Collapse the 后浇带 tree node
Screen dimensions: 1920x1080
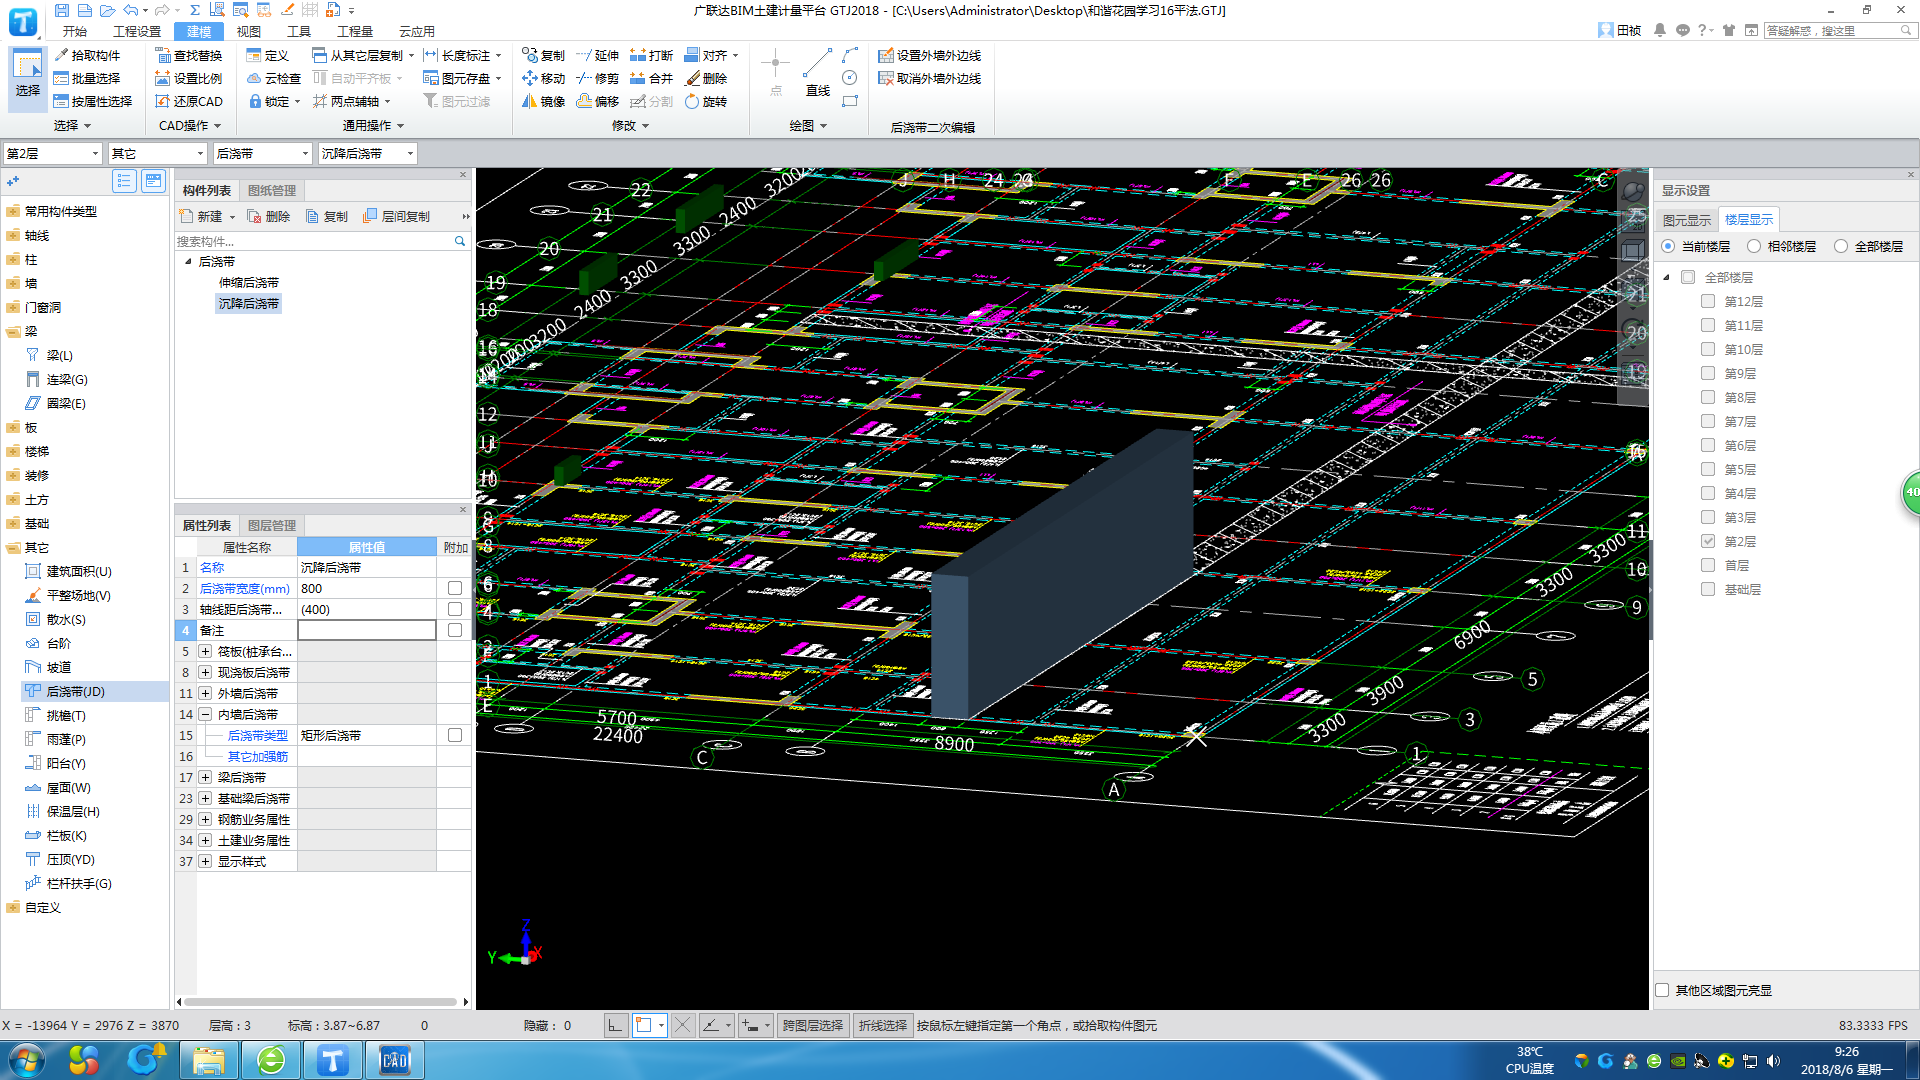point(188,261)
